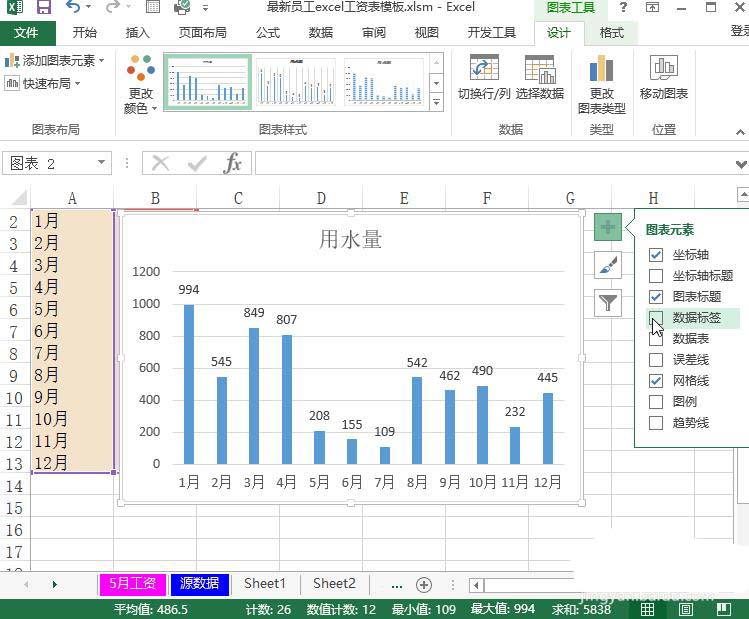The width and height of the screenshot is (749, 619).
Task: Open the Chart Styles paintbrush button
Action: 608,265
